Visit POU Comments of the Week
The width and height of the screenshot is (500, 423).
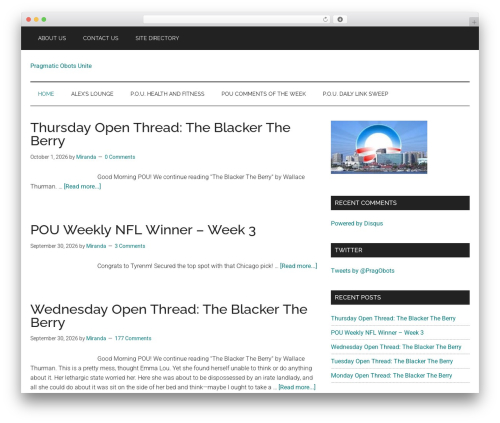tap(263, 94)
